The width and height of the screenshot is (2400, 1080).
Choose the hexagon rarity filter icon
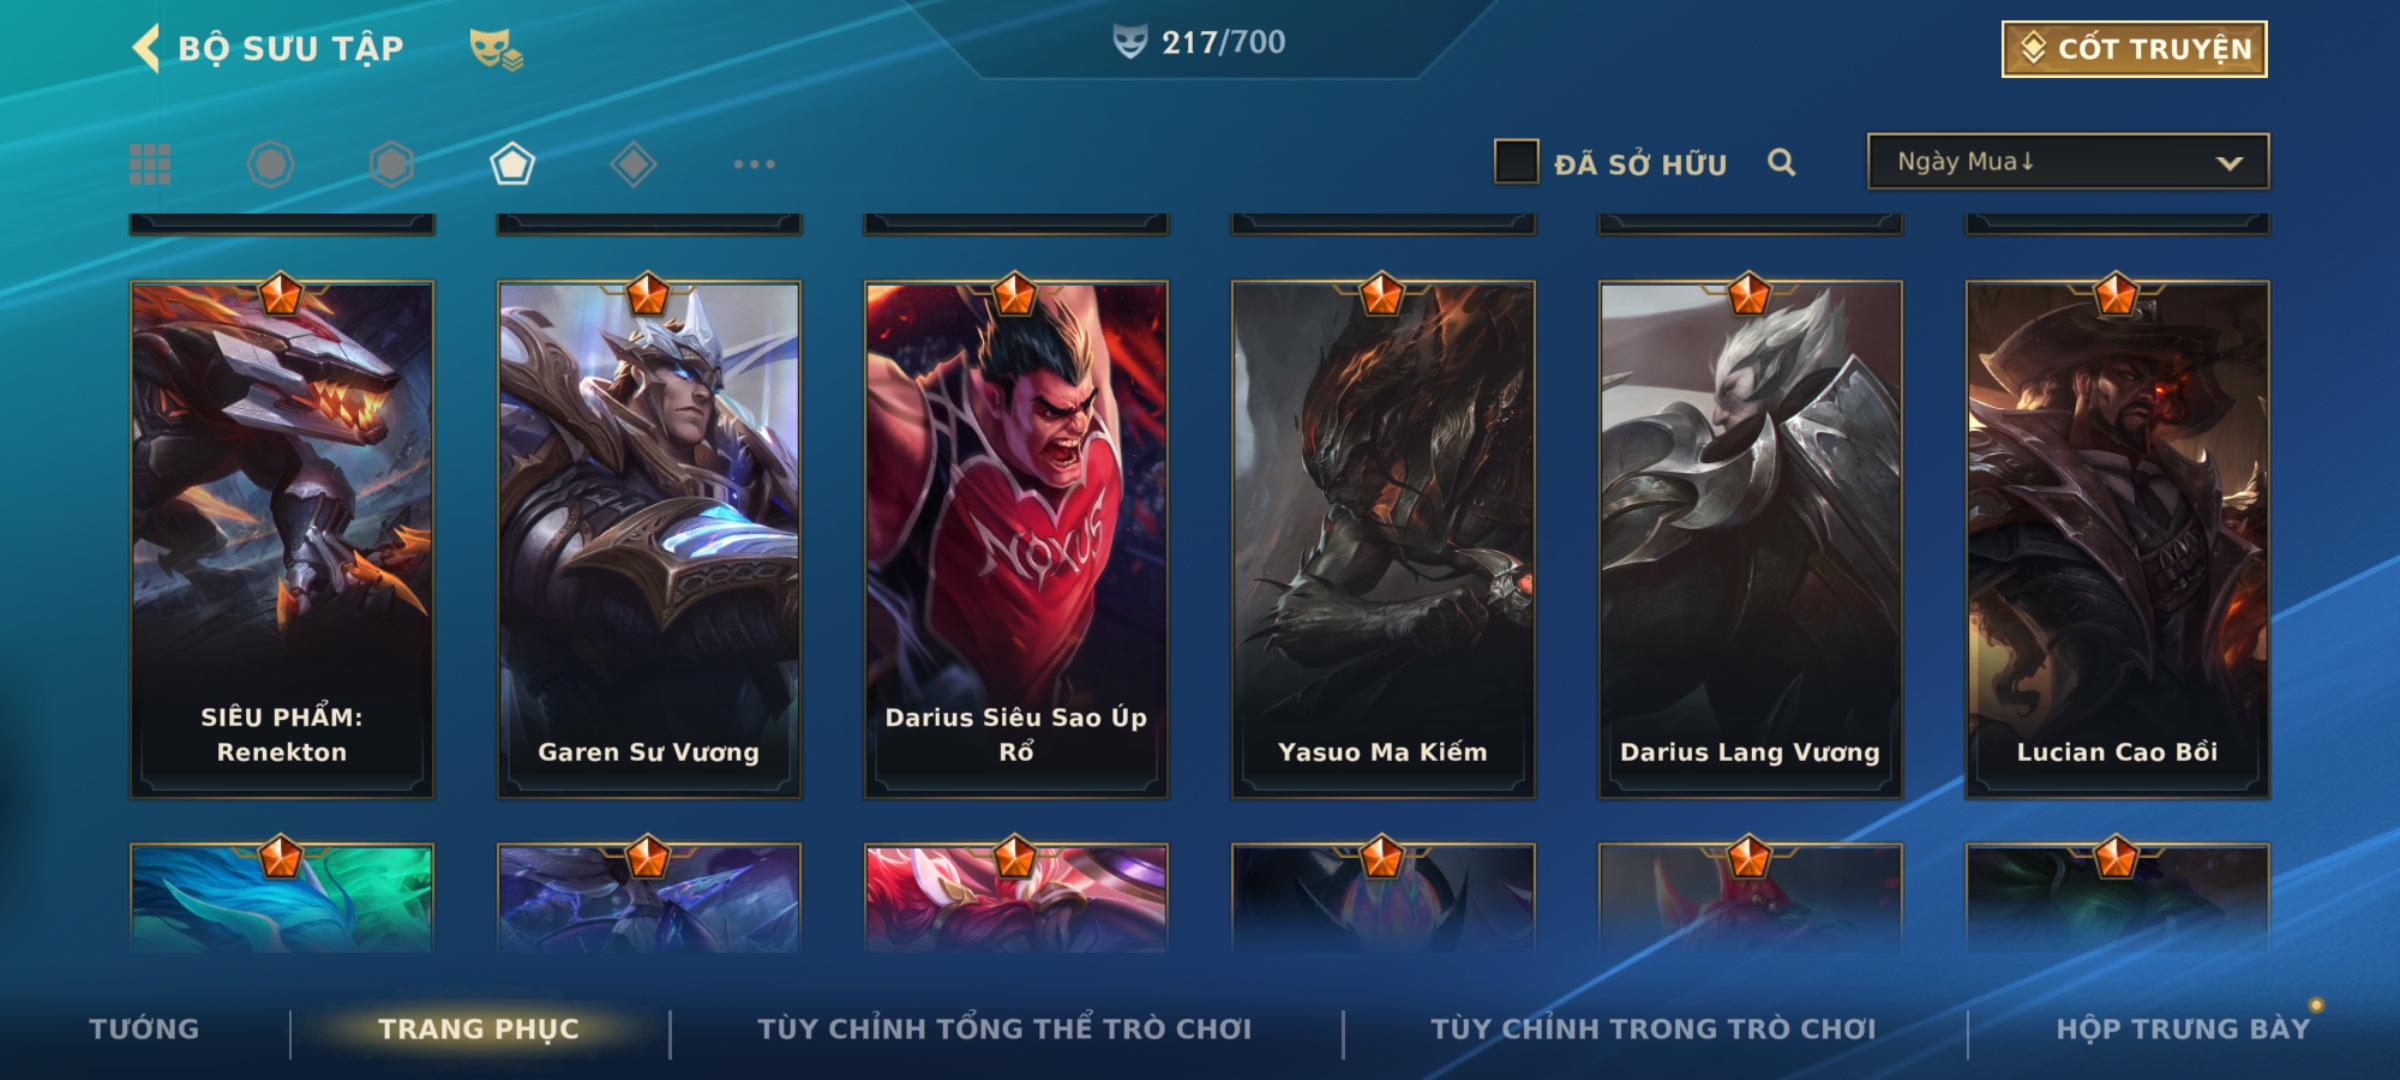[x=391, y=164]
